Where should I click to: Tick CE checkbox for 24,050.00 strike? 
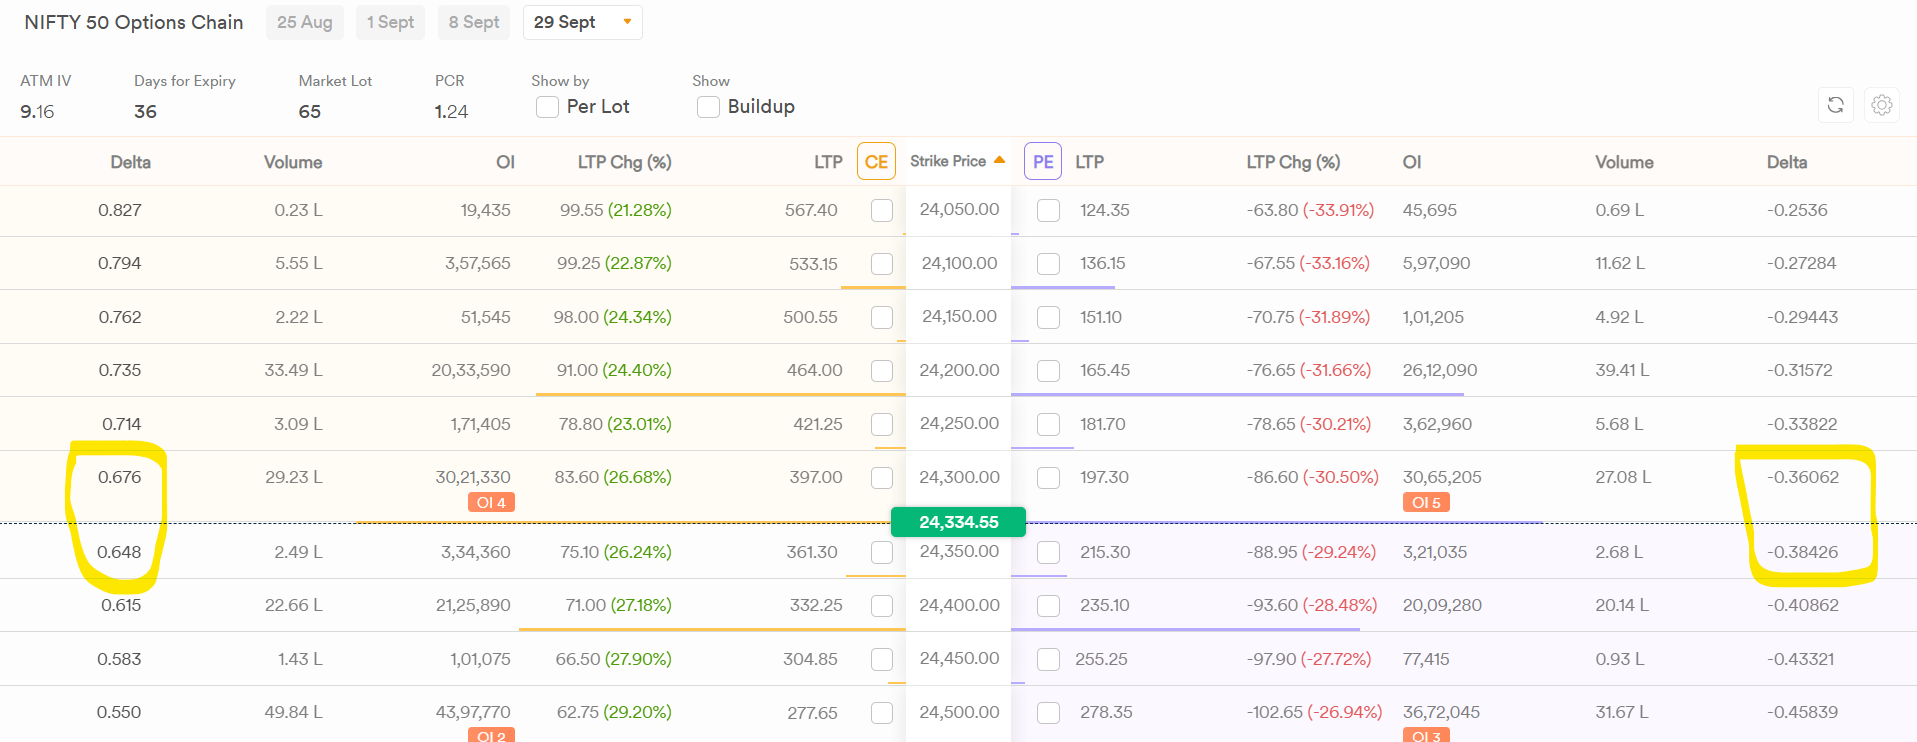point(882,210)
